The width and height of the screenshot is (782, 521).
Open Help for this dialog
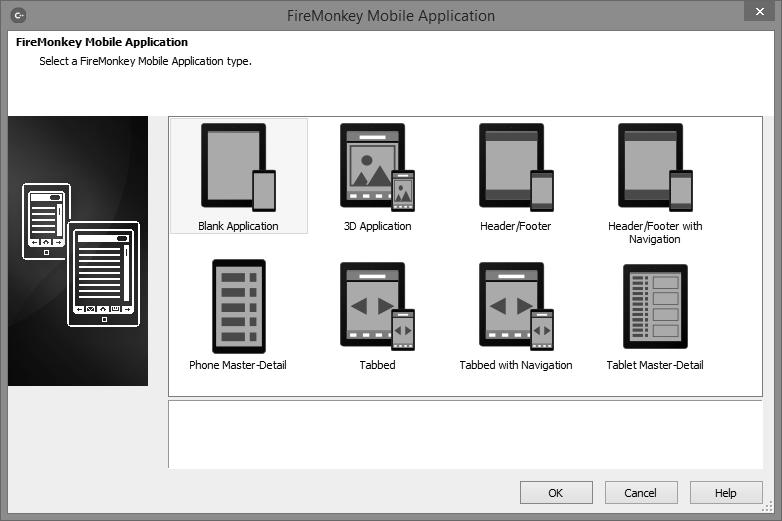pos(726,493)
